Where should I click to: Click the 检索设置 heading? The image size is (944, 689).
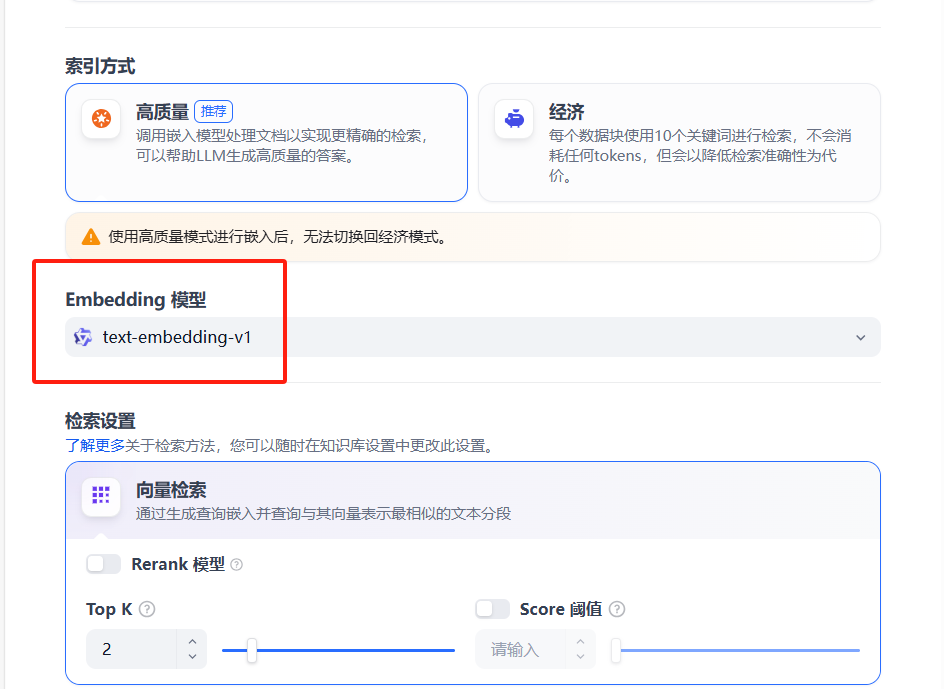[100, 421]
